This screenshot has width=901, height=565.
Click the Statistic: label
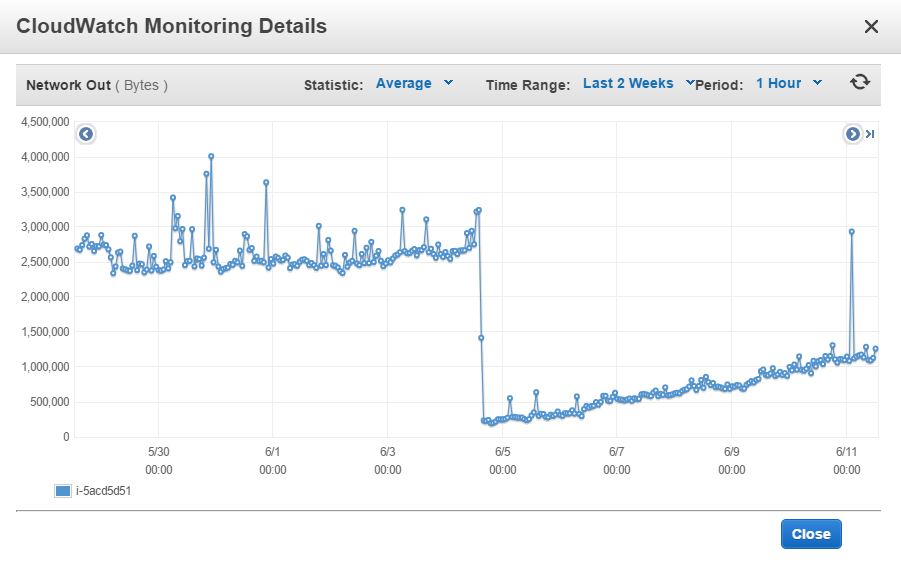click(x=333, y=85)
